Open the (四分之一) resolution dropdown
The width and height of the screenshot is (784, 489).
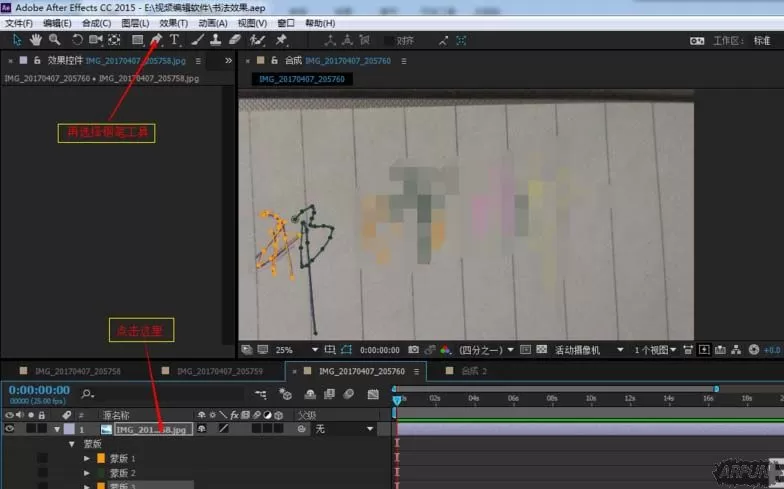[x=486, y=350]
